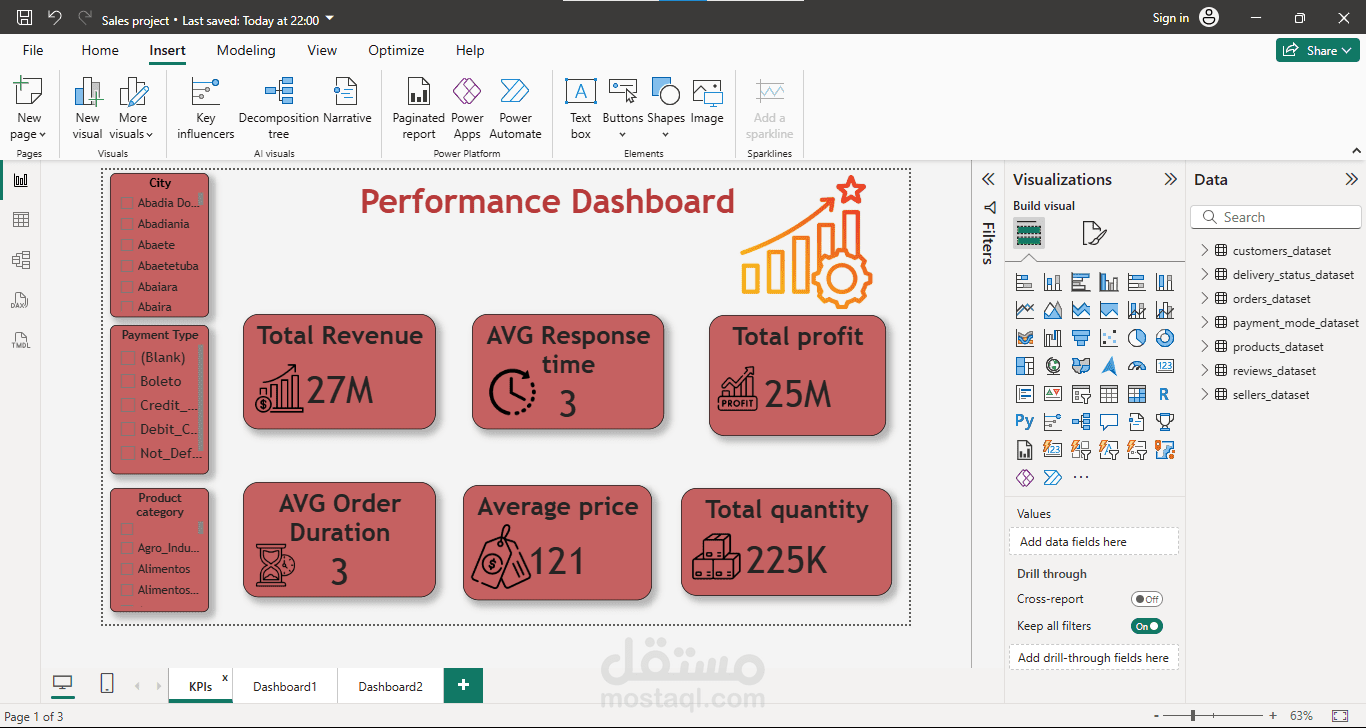1366x728 pixels.
Task: Open the Home ribbon tab
Action: 100,50
